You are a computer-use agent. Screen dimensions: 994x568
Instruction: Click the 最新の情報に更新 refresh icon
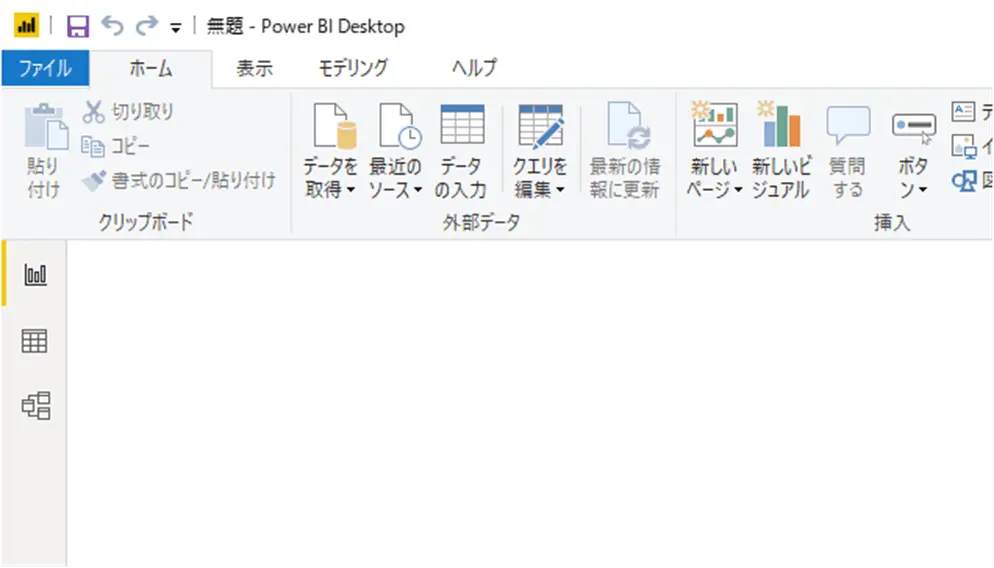coord(628,126)
